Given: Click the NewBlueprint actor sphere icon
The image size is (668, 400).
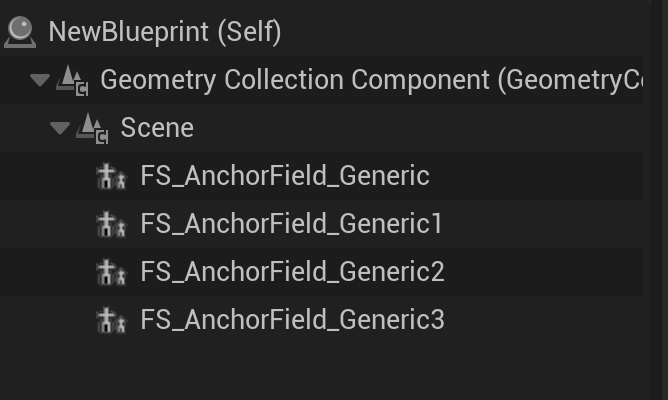Looking at the screenshot, I should click(x=20, y=31).
